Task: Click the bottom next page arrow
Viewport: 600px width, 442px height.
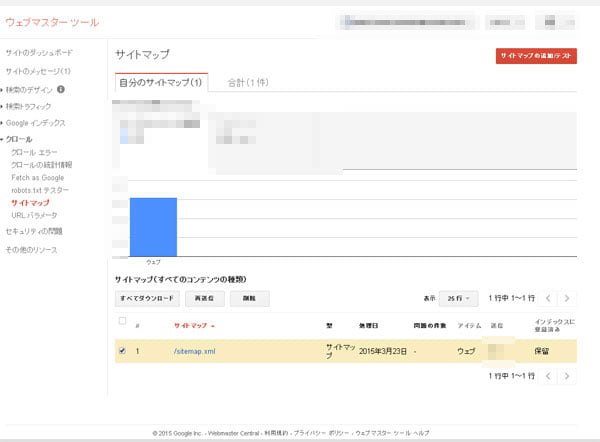Action: coord(567,377)
